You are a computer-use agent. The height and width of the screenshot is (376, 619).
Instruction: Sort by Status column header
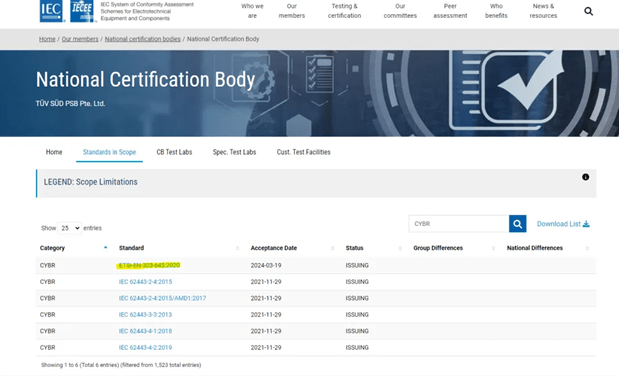[x=355, y=248]
